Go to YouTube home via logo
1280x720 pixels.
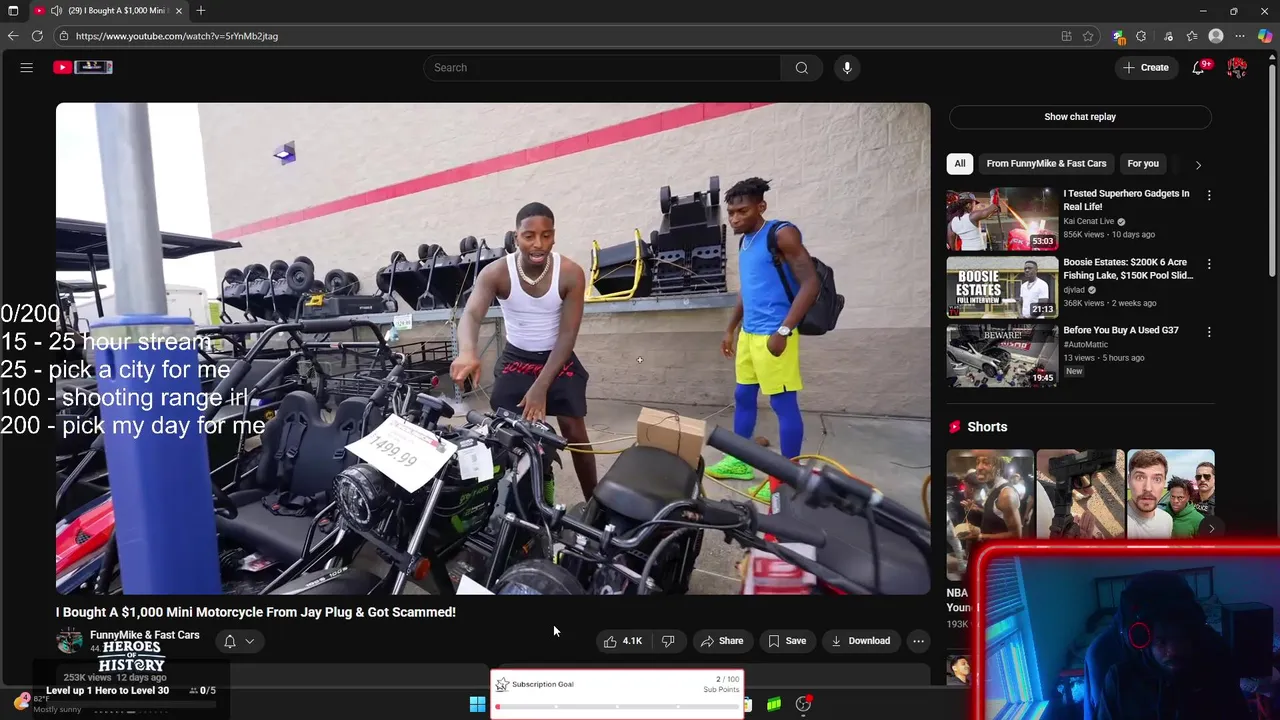tap(83, 67)
